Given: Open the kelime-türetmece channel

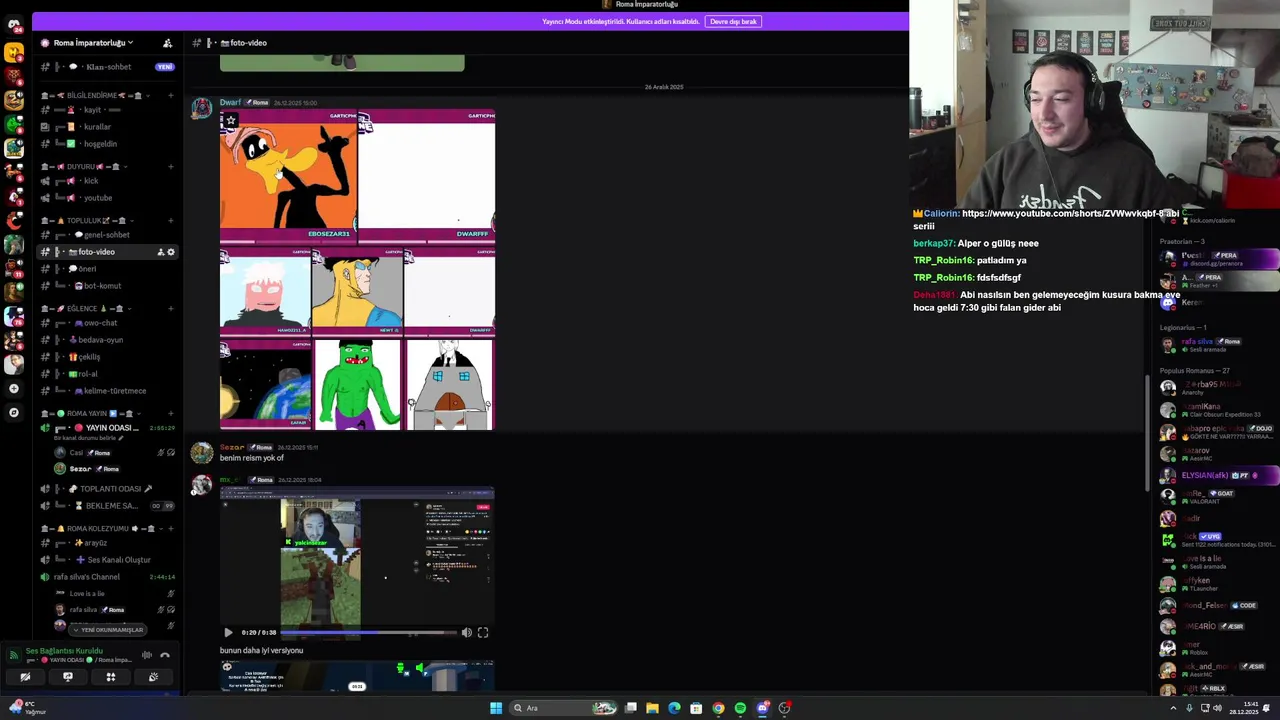Looking at the screenshot, I should pos(108,391).
